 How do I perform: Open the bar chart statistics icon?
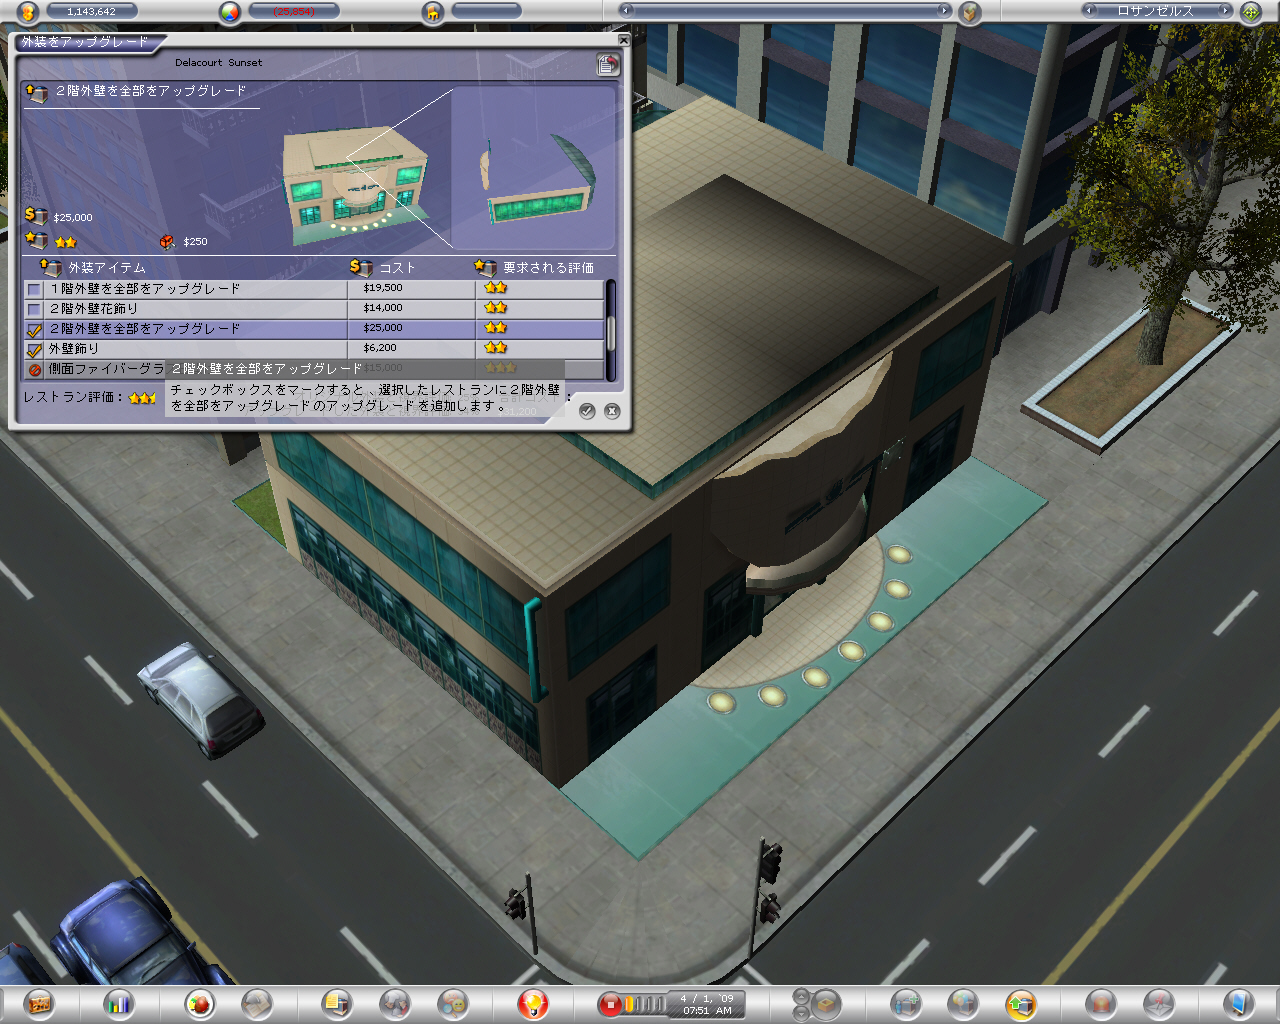(x=118, y=1003)
